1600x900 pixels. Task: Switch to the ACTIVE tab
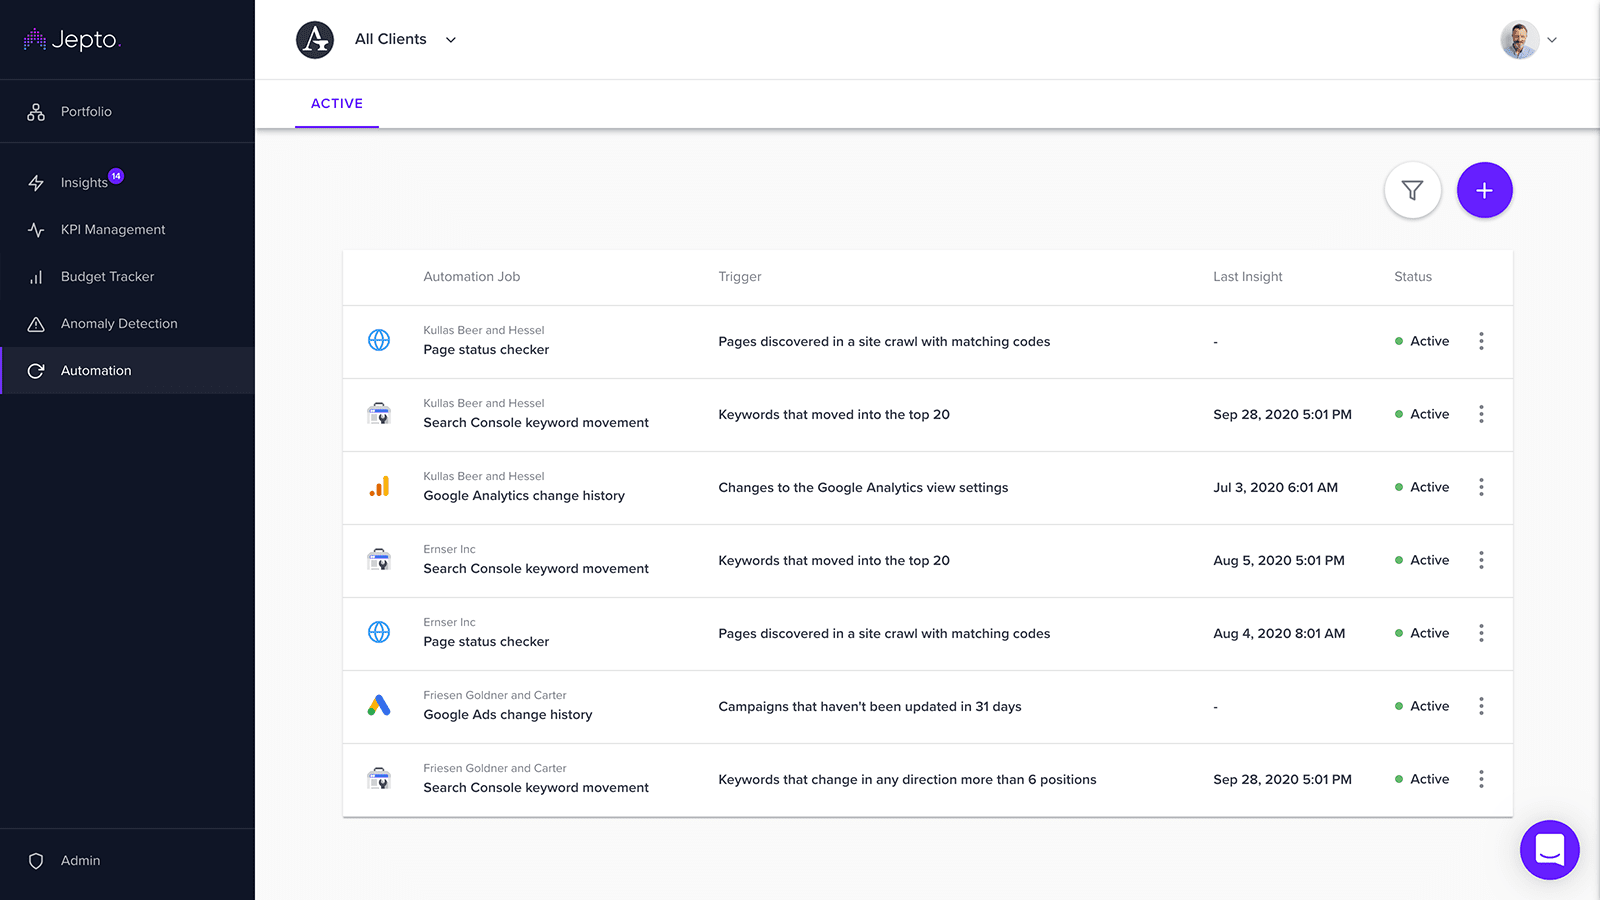point(337,104)
